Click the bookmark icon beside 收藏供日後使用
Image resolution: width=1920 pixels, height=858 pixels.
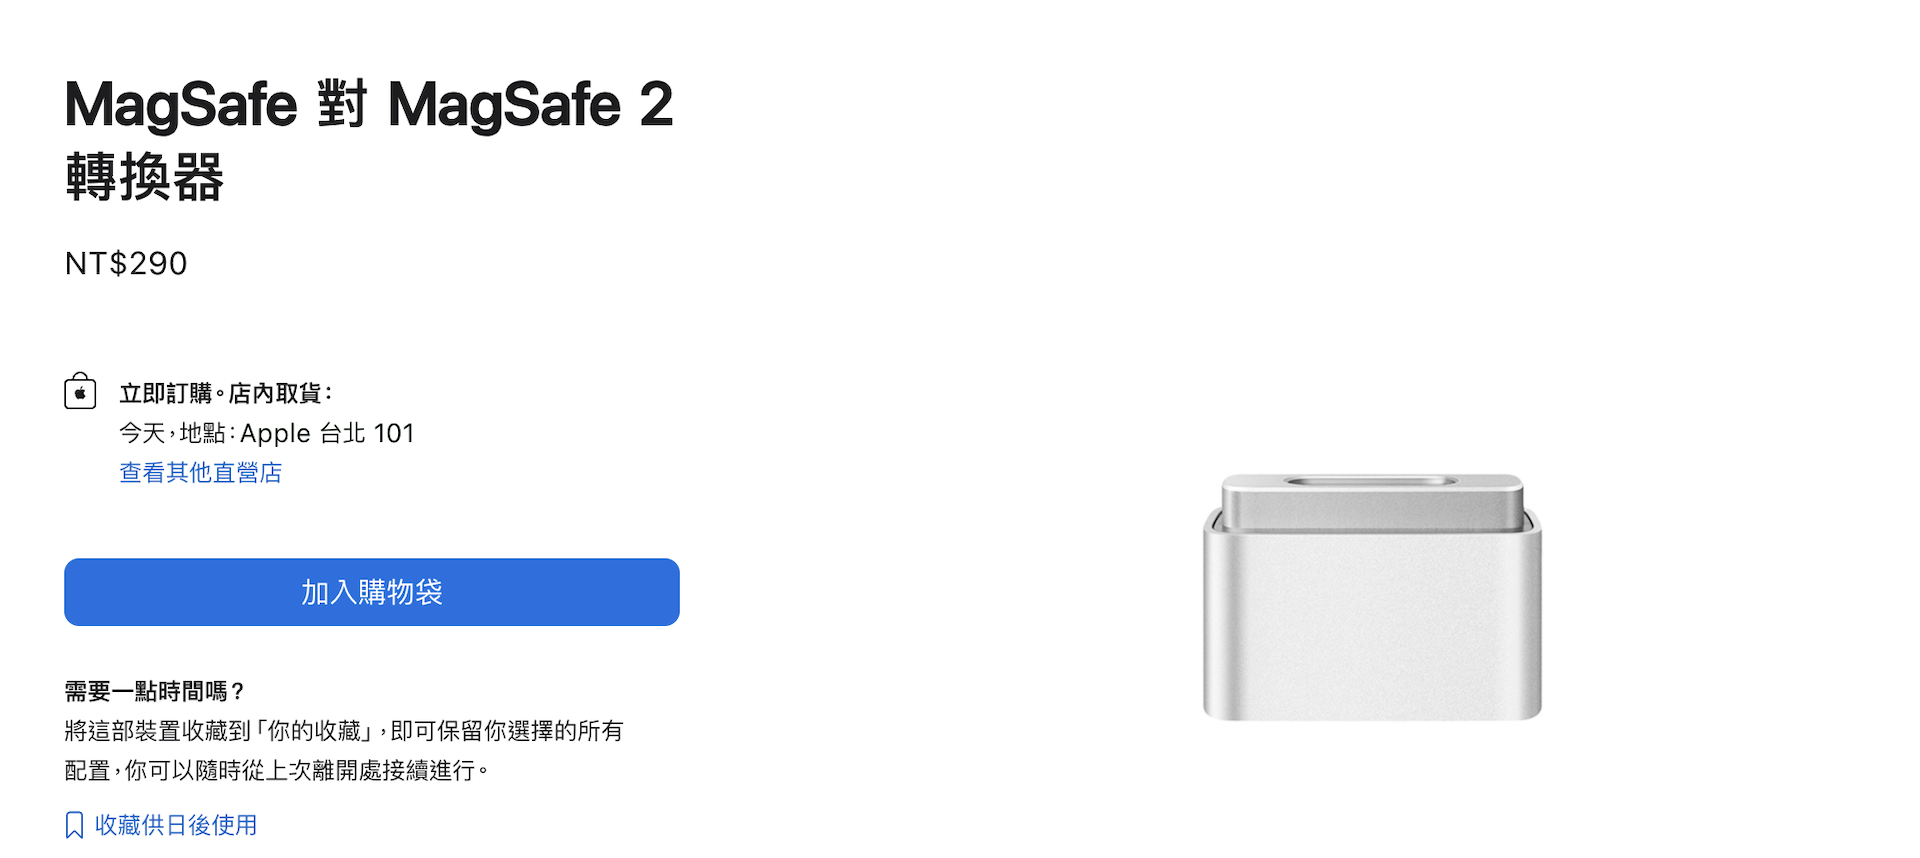[x=74, y=825]
